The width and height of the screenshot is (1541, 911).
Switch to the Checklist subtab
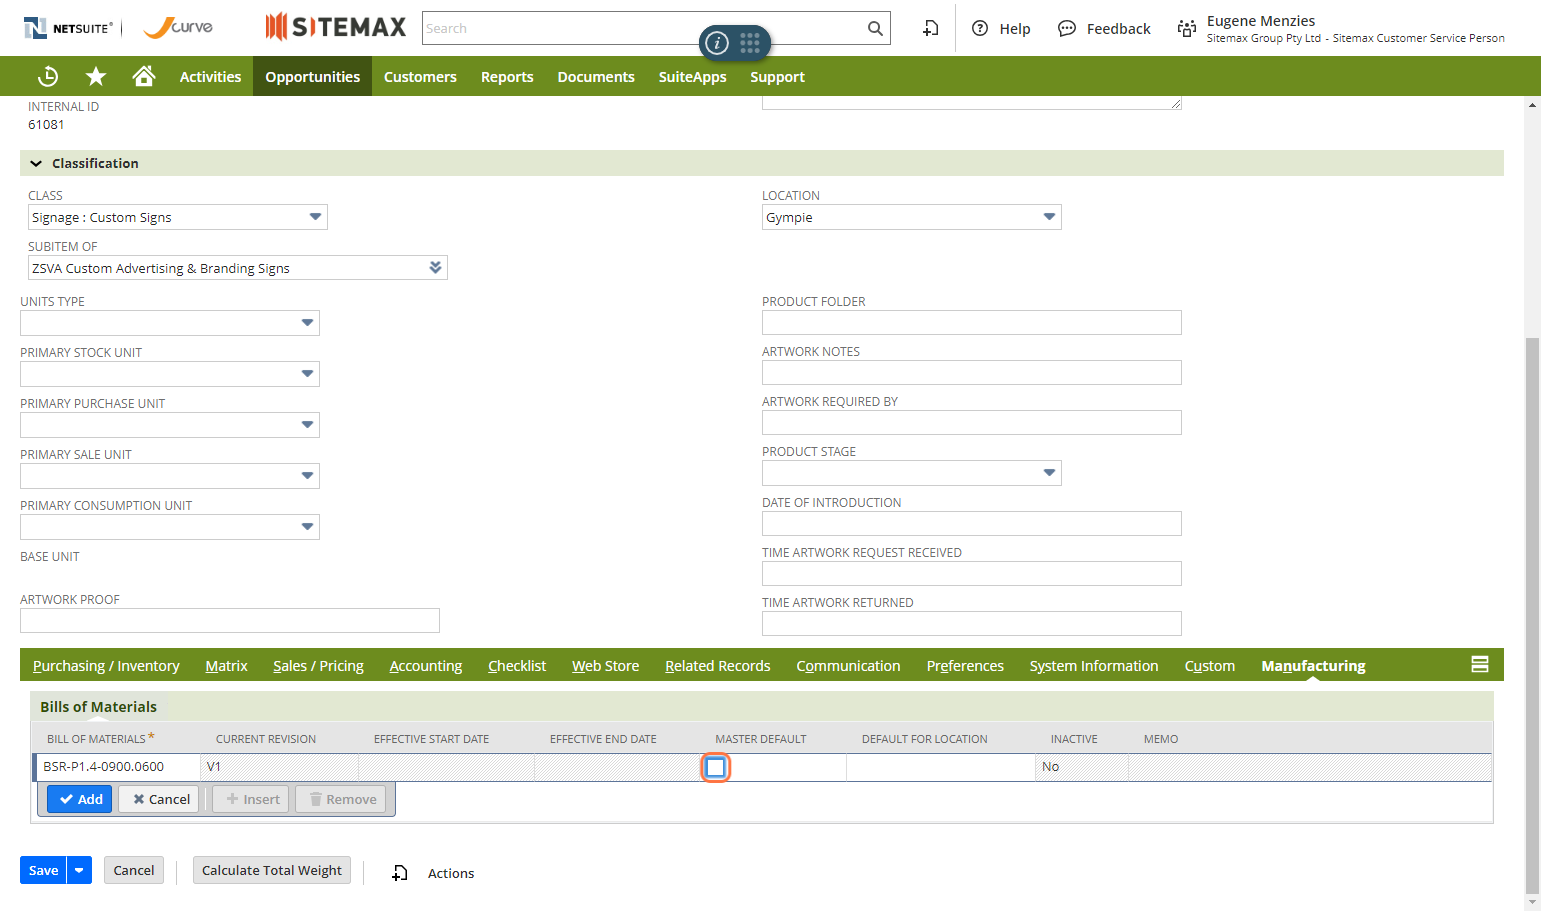click(x=517, y=665)
